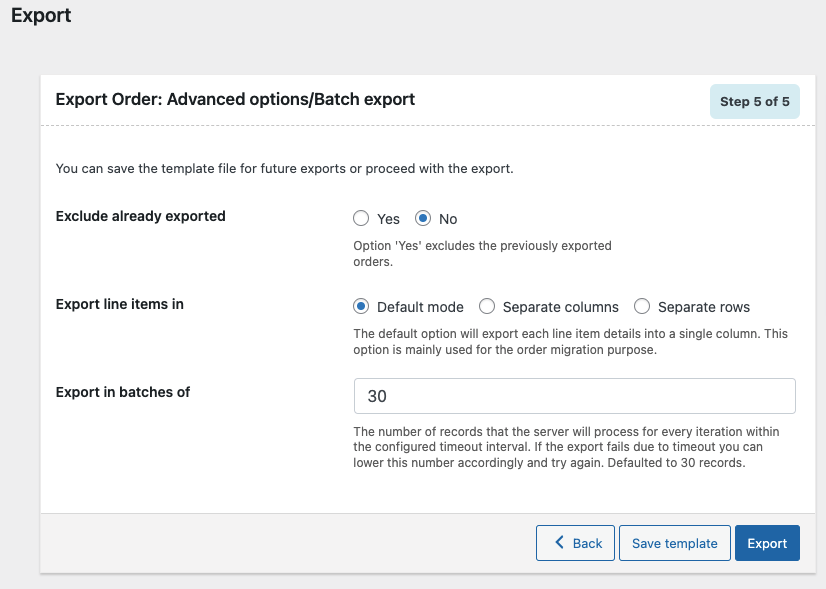This screenshot has width=826, height=589.
Task: Click the Save template button
Action: click(x=675, y=543)
